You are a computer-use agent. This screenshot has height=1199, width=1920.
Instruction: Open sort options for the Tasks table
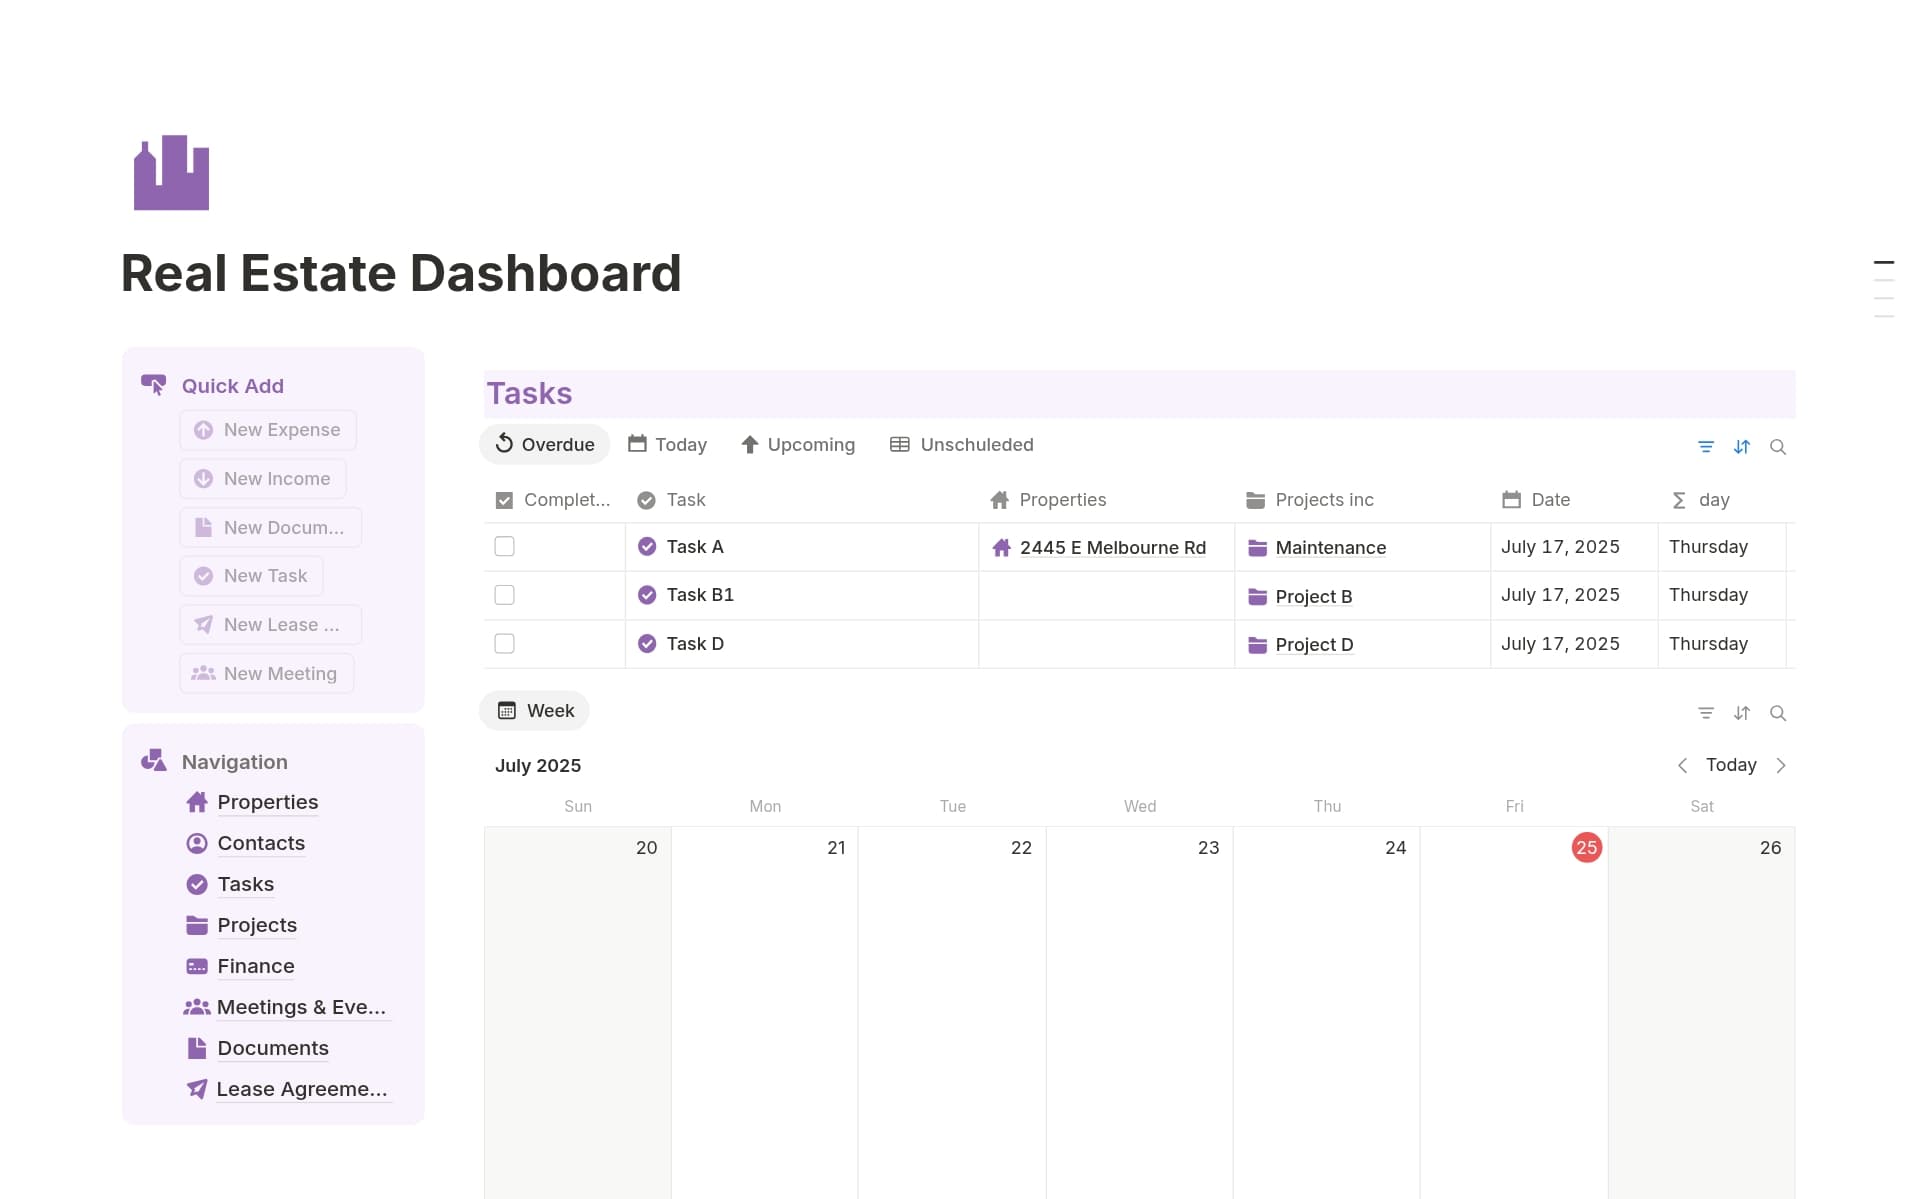[x=1742, y=447]
